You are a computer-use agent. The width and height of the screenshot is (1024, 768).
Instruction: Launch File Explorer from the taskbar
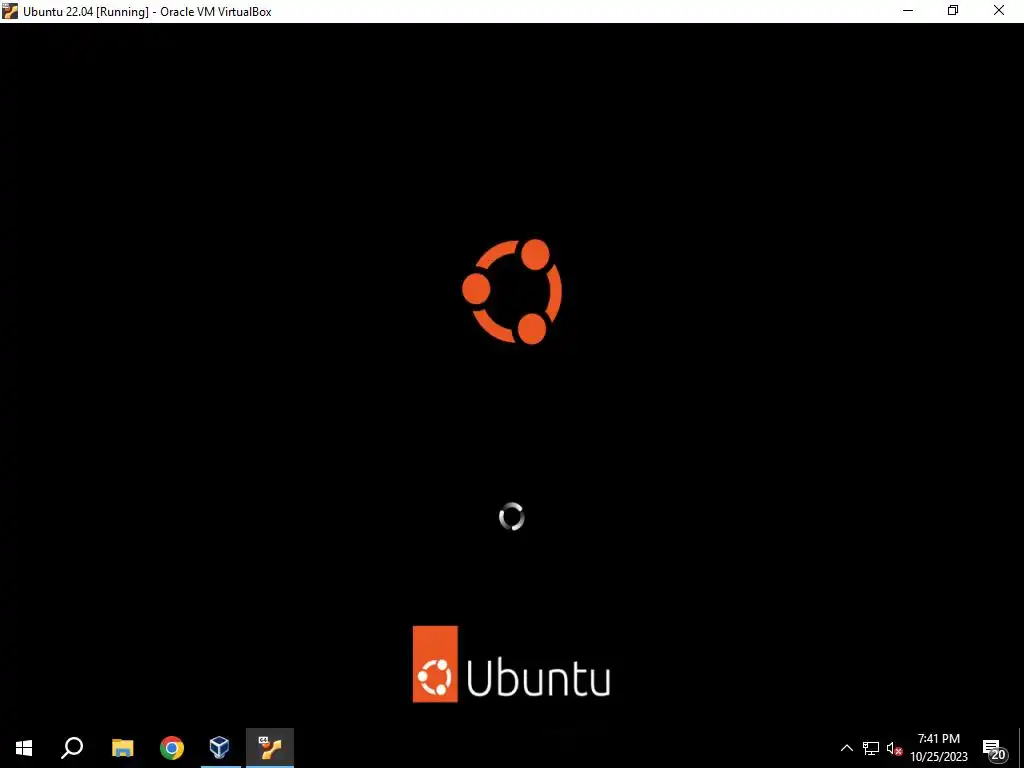122,748
